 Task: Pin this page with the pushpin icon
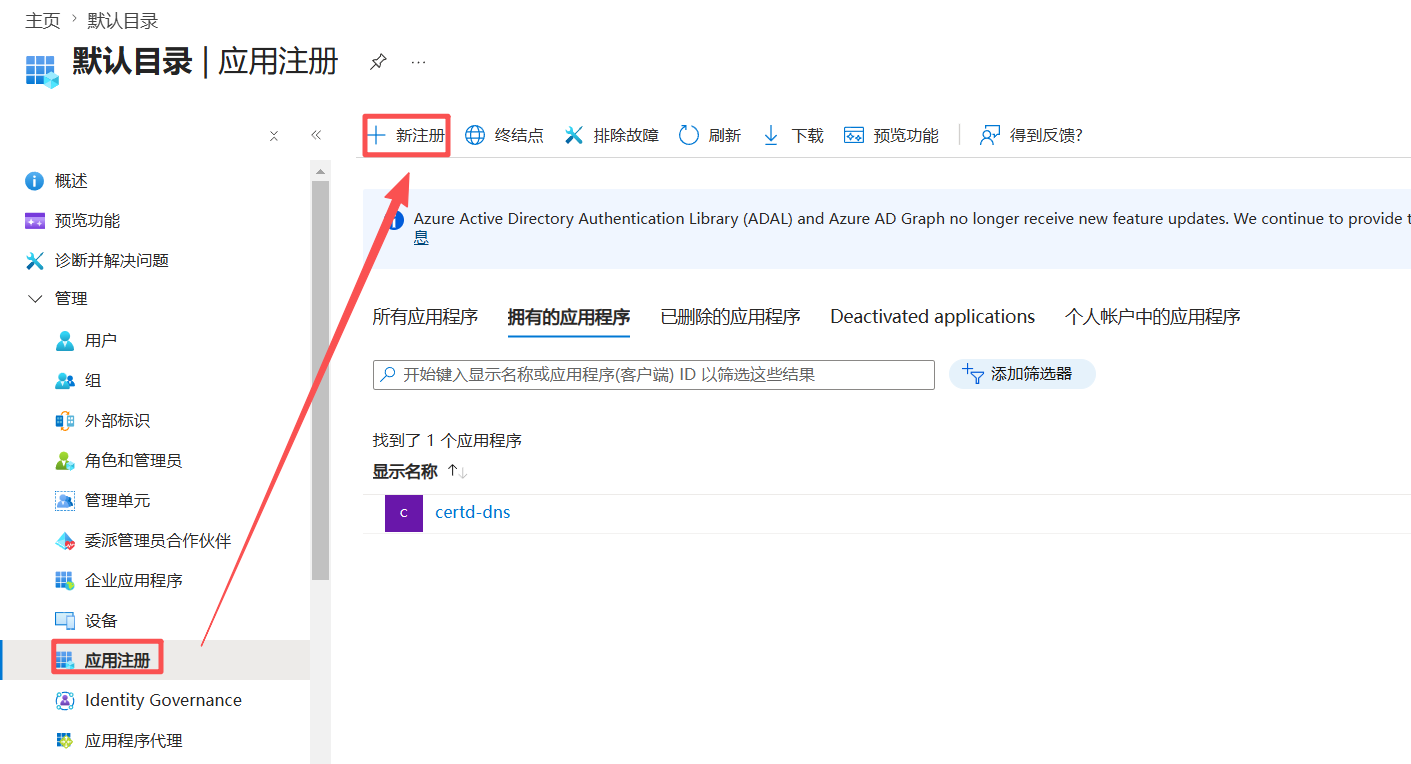(378, 62)
